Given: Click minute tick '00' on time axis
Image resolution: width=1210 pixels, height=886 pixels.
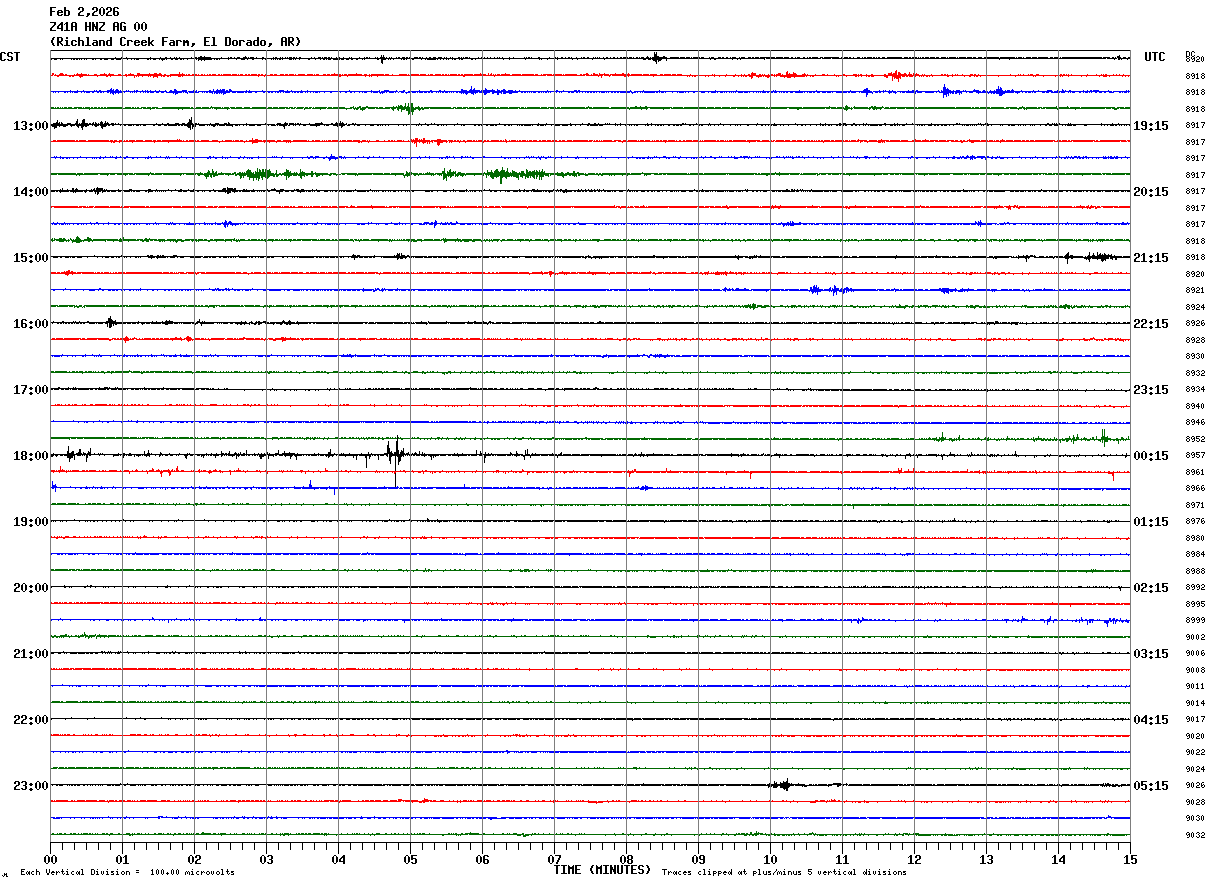Looking at the screenshot, I should pyautogui.click(x=51, y=859).
